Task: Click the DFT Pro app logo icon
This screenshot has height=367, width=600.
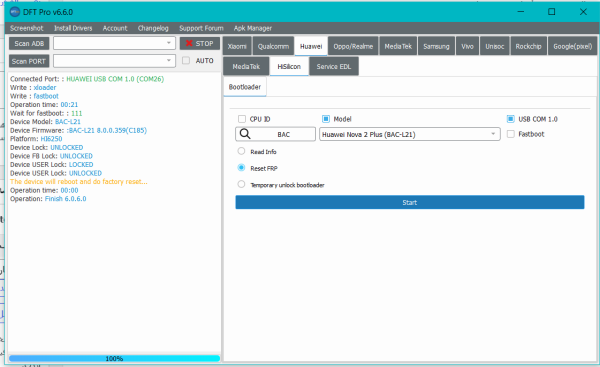Action: point(15,12)
